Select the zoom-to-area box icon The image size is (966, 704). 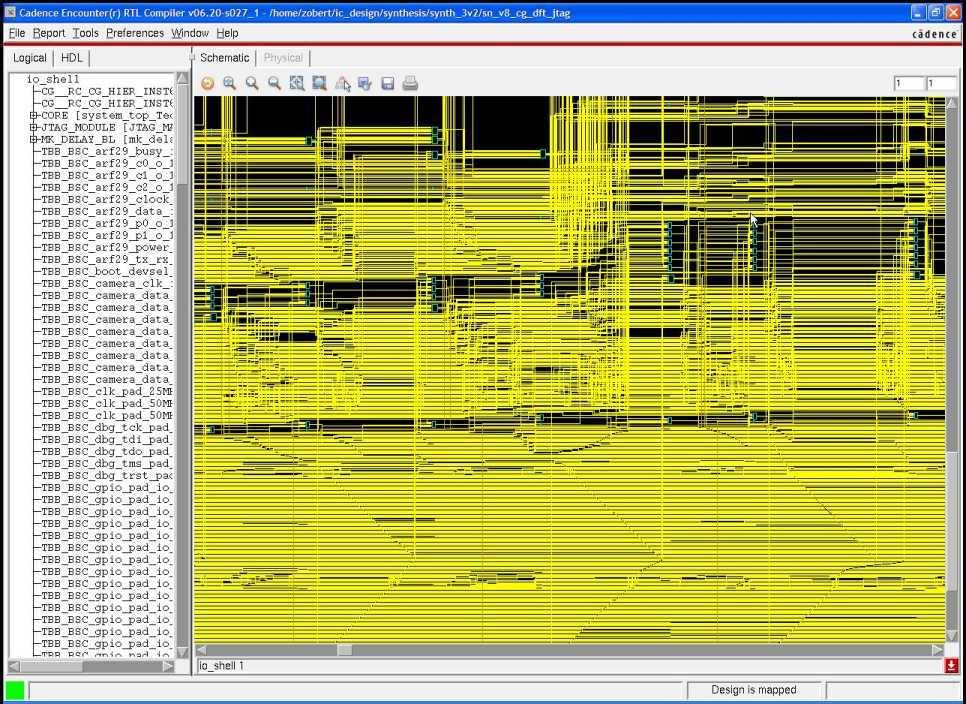click(x=319, y=83)
